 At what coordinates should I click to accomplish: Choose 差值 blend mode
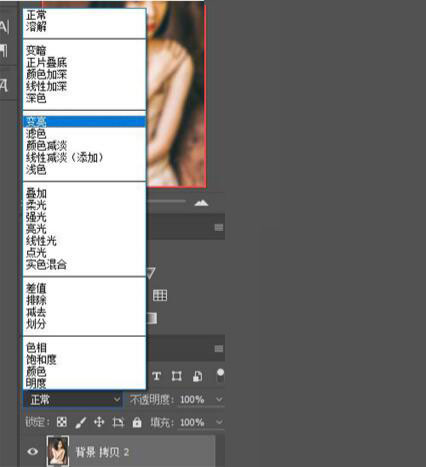pyautogui.click(x=84, y=288)
